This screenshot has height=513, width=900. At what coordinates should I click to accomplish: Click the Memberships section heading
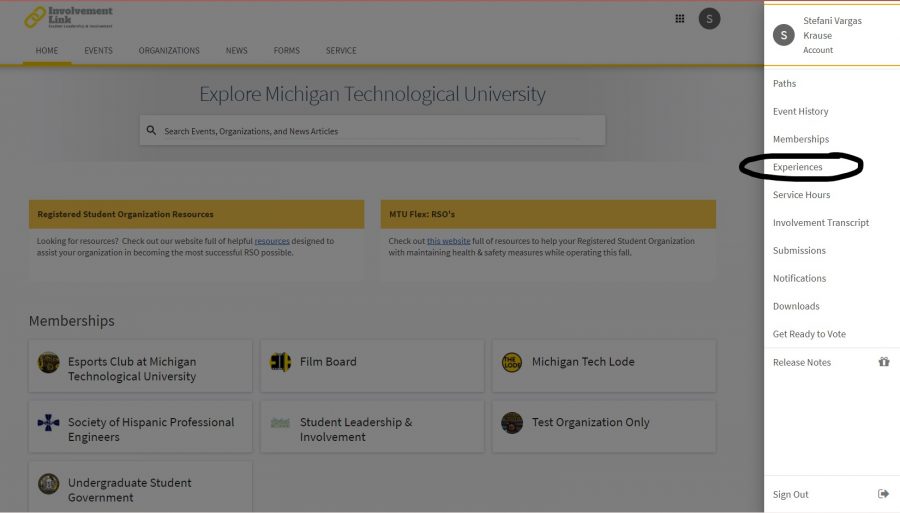click(72, 321)
